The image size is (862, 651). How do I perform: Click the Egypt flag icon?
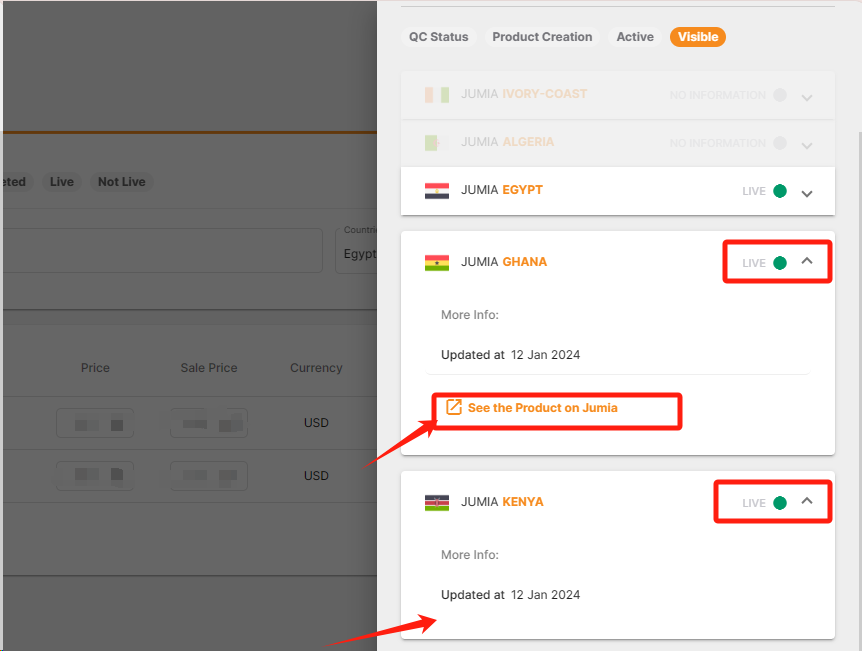click(437, 189)
